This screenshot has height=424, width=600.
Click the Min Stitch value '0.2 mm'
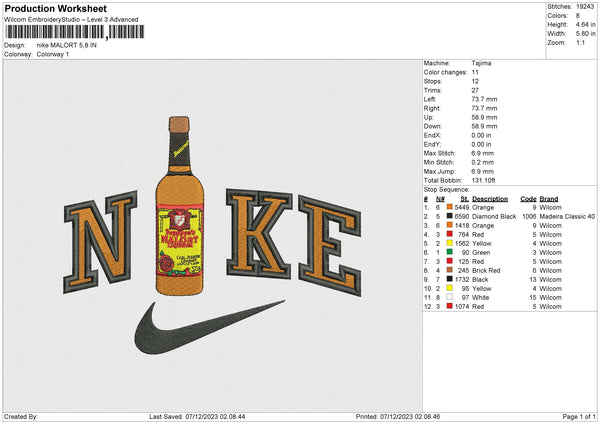(x=483, y=162)
